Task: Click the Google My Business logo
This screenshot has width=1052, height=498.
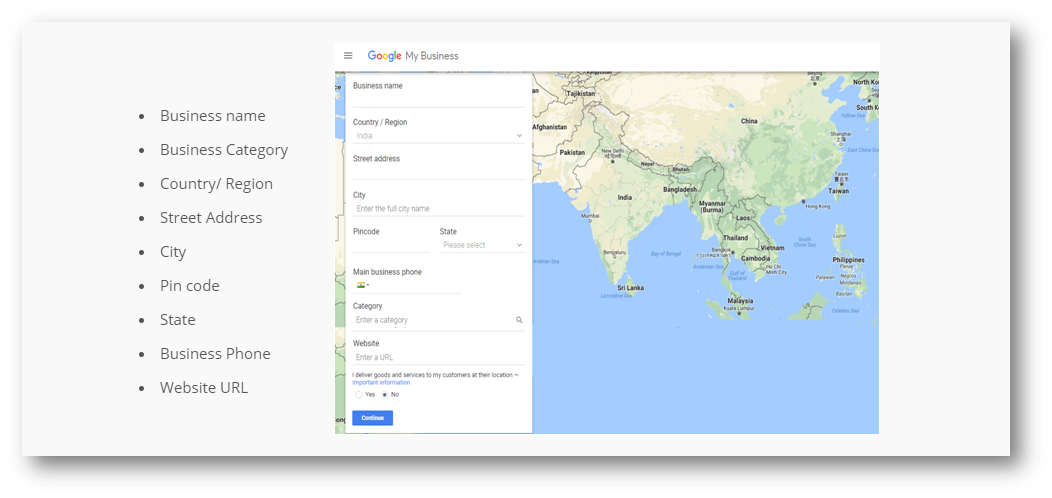Action: click(412, 56)
